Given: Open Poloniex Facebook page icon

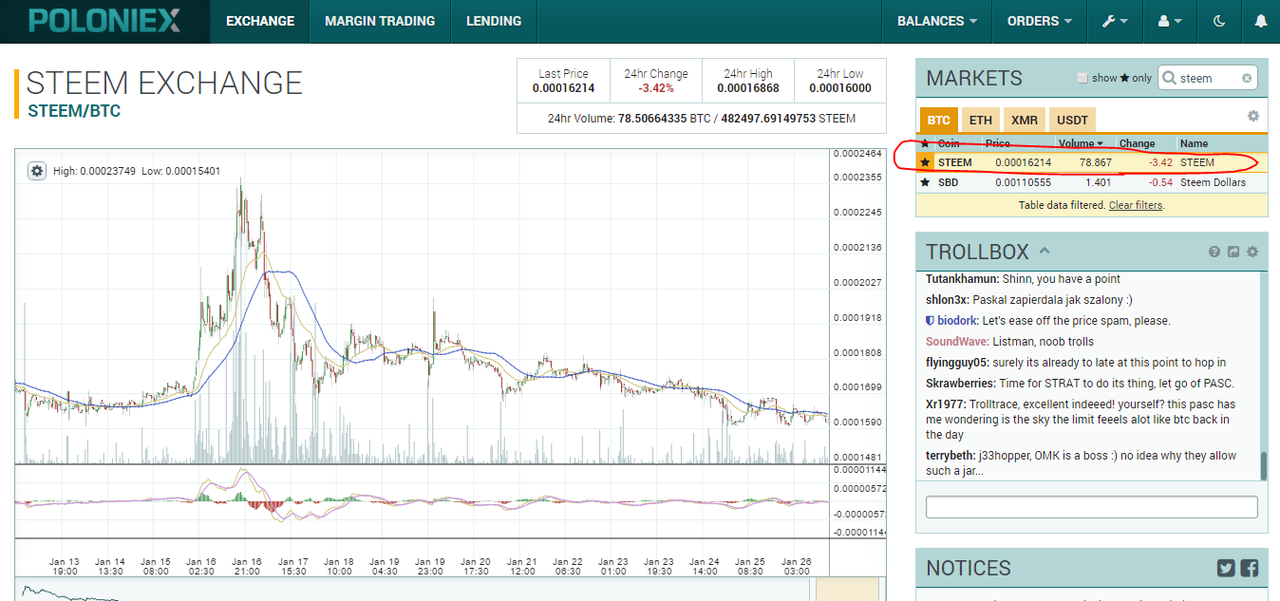Looking at the screenshot, I should coord(1249,568).
